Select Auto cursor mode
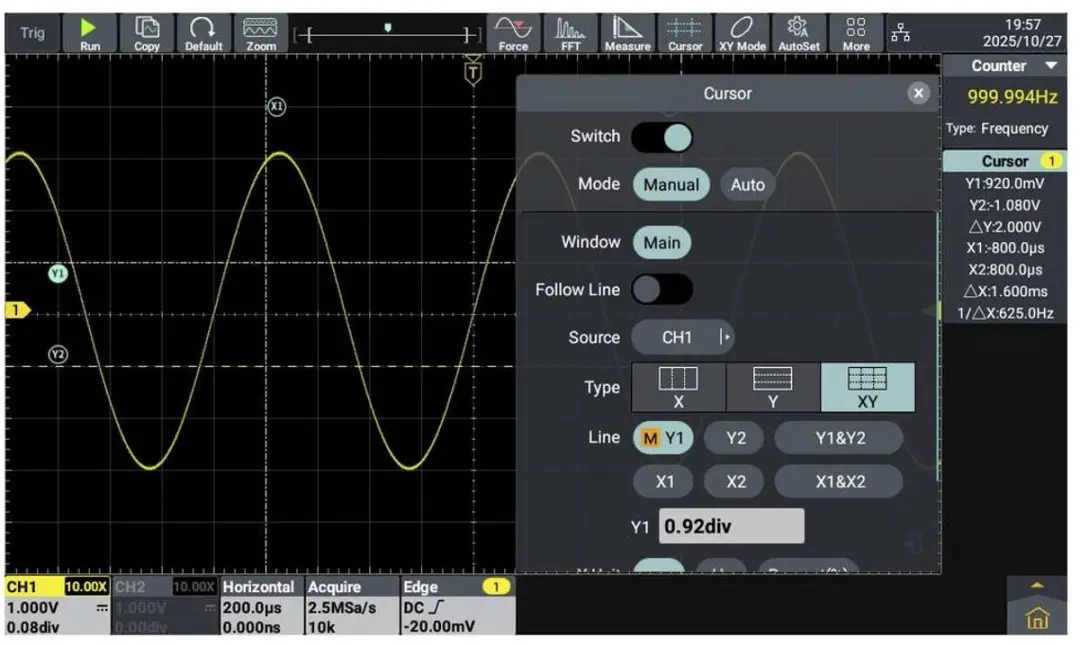This screenshot has height=646, width=1080. pos(747,185)
